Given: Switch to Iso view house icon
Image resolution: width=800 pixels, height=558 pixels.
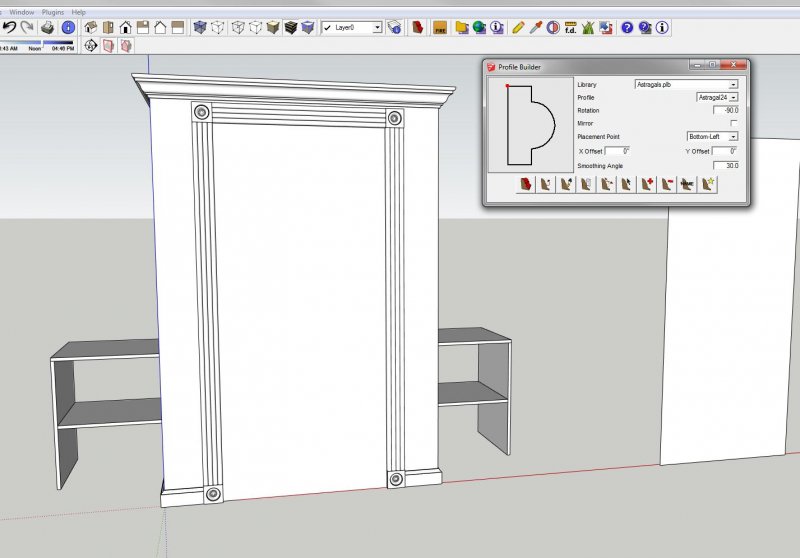Looking at the screenshot, I should click(x=91, y=27).
